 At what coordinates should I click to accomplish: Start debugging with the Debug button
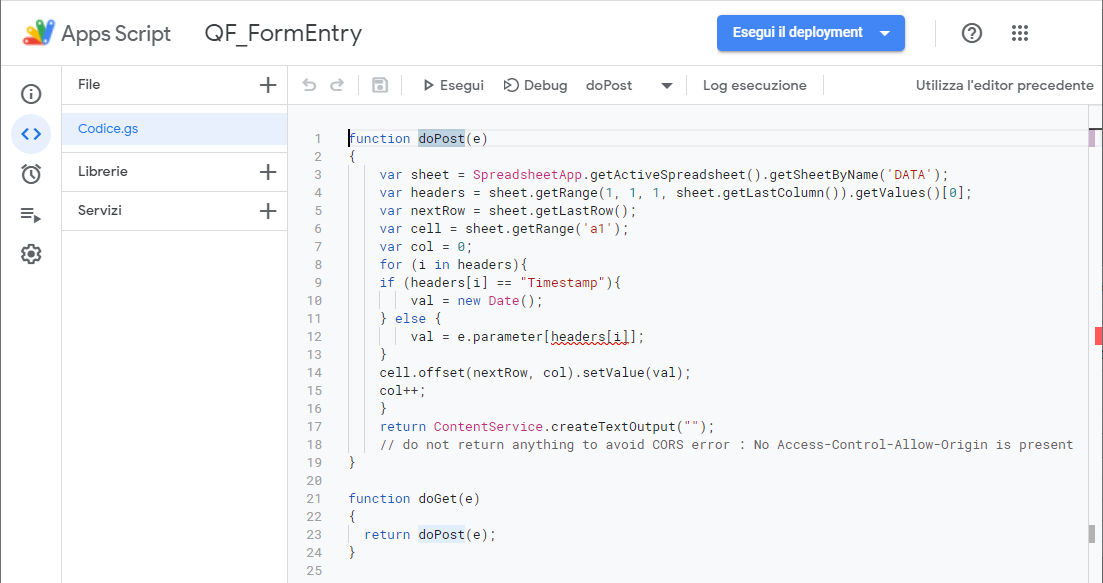pyautogui.click(x=535, y=85)
